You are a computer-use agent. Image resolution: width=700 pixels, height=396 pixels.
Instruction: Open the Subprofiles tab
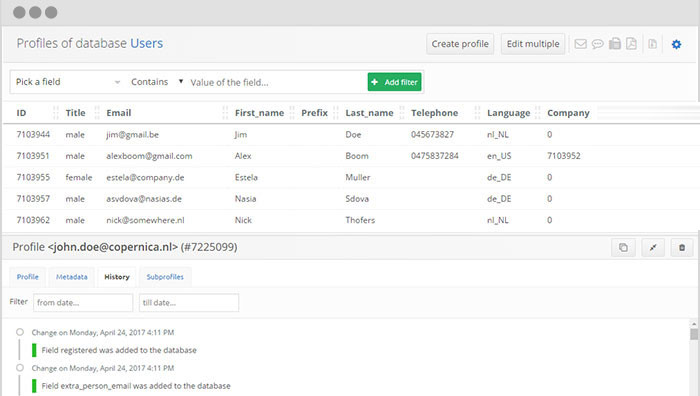165,277
